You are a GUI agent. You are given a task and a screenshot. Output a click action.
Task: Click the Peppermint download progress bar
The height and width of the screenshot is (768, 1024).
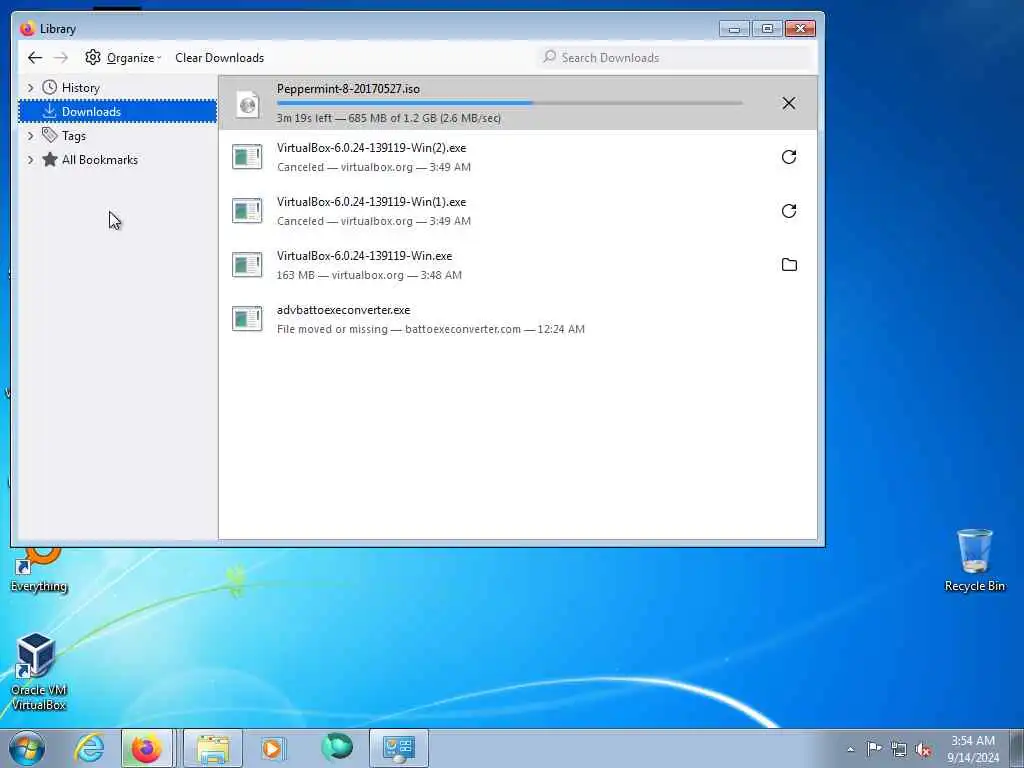pyautogui.click(x=509, y=103)
